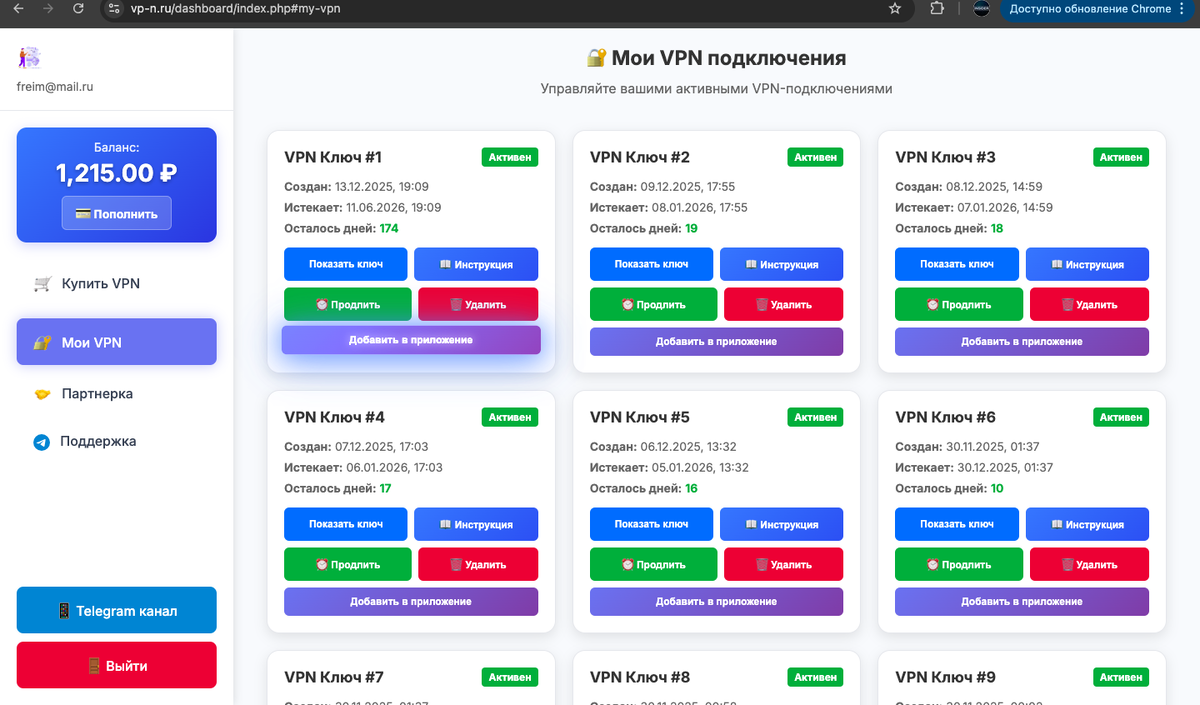The image size is (1200, 705).
Task: Click the site logo above freim@mail.ru
Action: pos(29,58)
